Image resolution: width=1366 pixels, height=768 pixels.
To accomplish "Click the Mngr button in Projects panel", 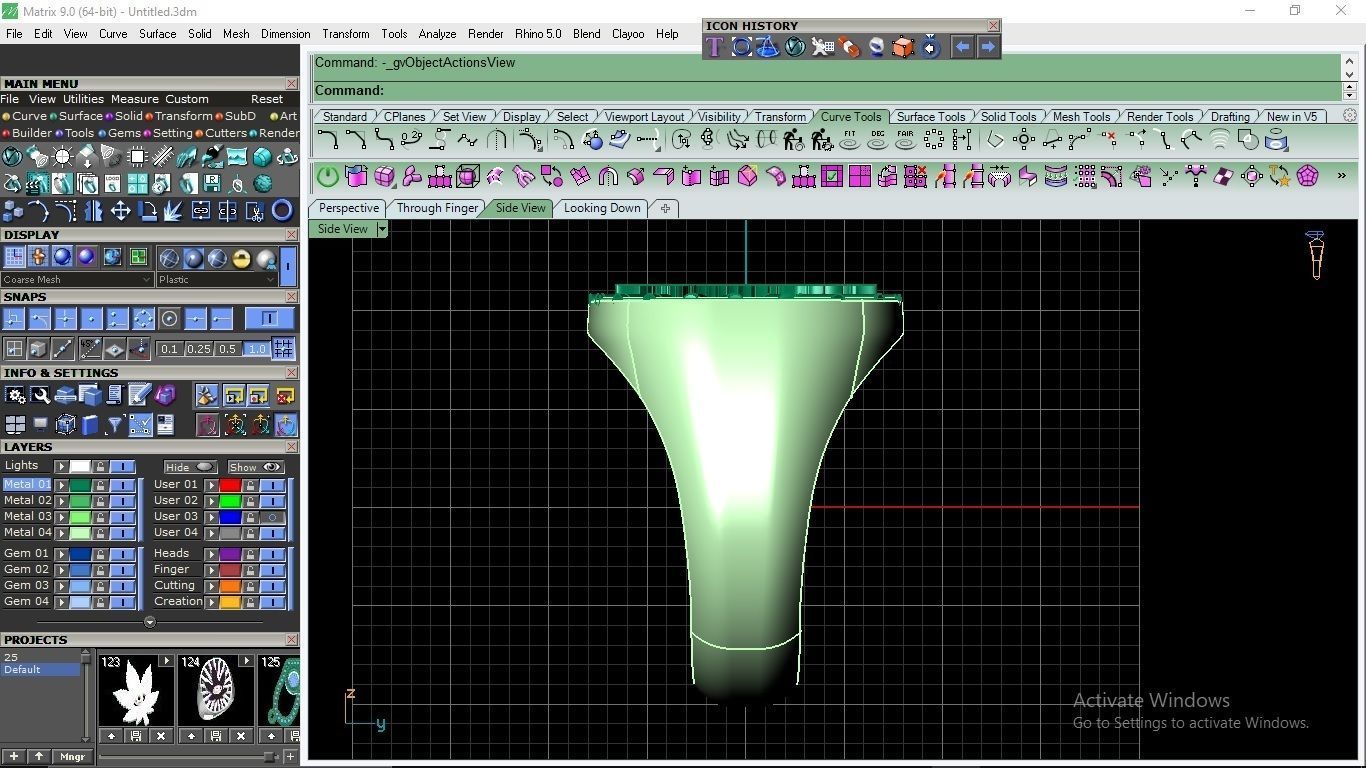I will 72,757.
